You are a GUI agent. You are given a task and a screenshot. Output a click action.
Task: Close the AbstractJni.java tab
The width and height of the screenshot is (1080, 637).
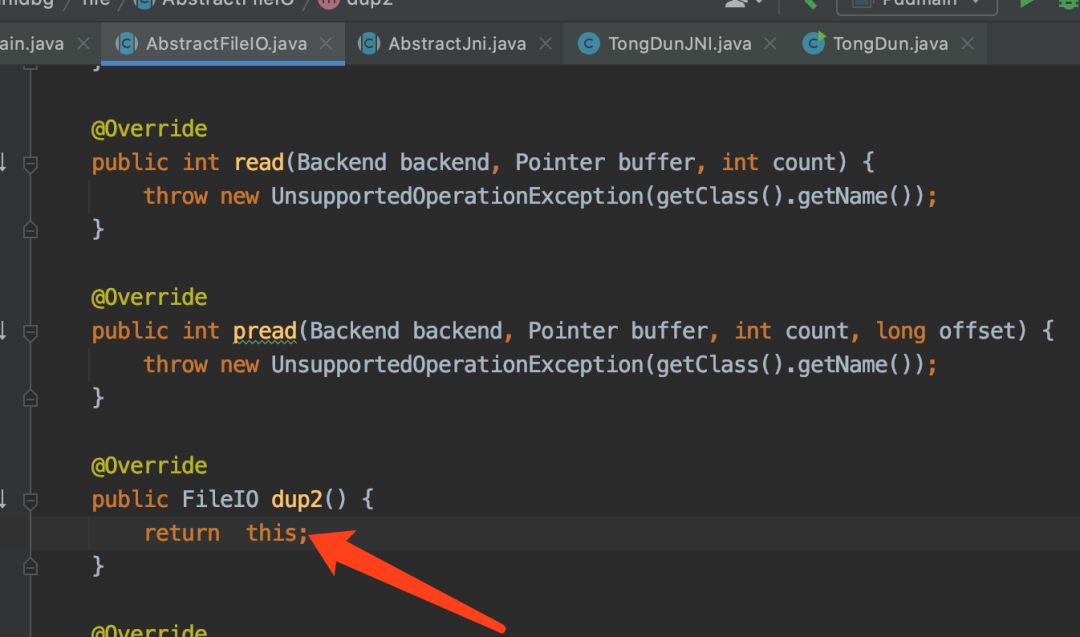click(x=546, y=44)
